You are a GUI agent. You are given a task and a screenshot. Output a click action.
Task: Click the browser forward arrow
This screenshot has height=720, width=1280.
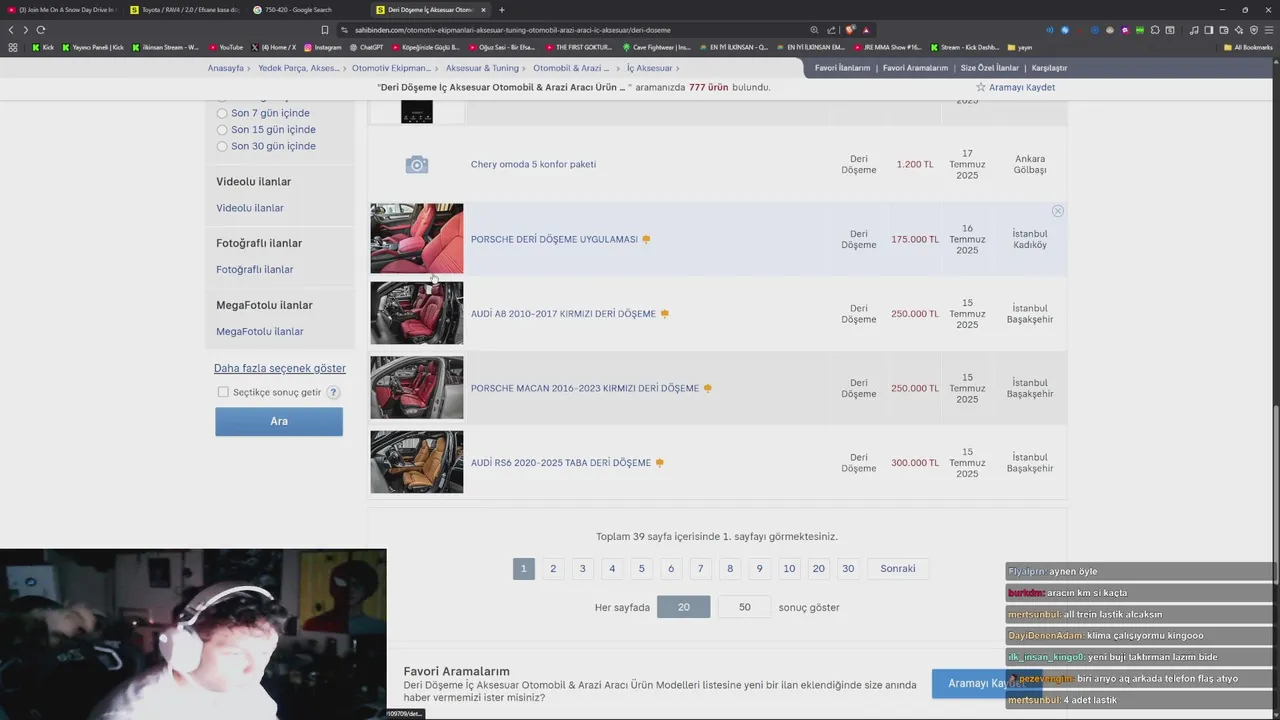(25, 30)
